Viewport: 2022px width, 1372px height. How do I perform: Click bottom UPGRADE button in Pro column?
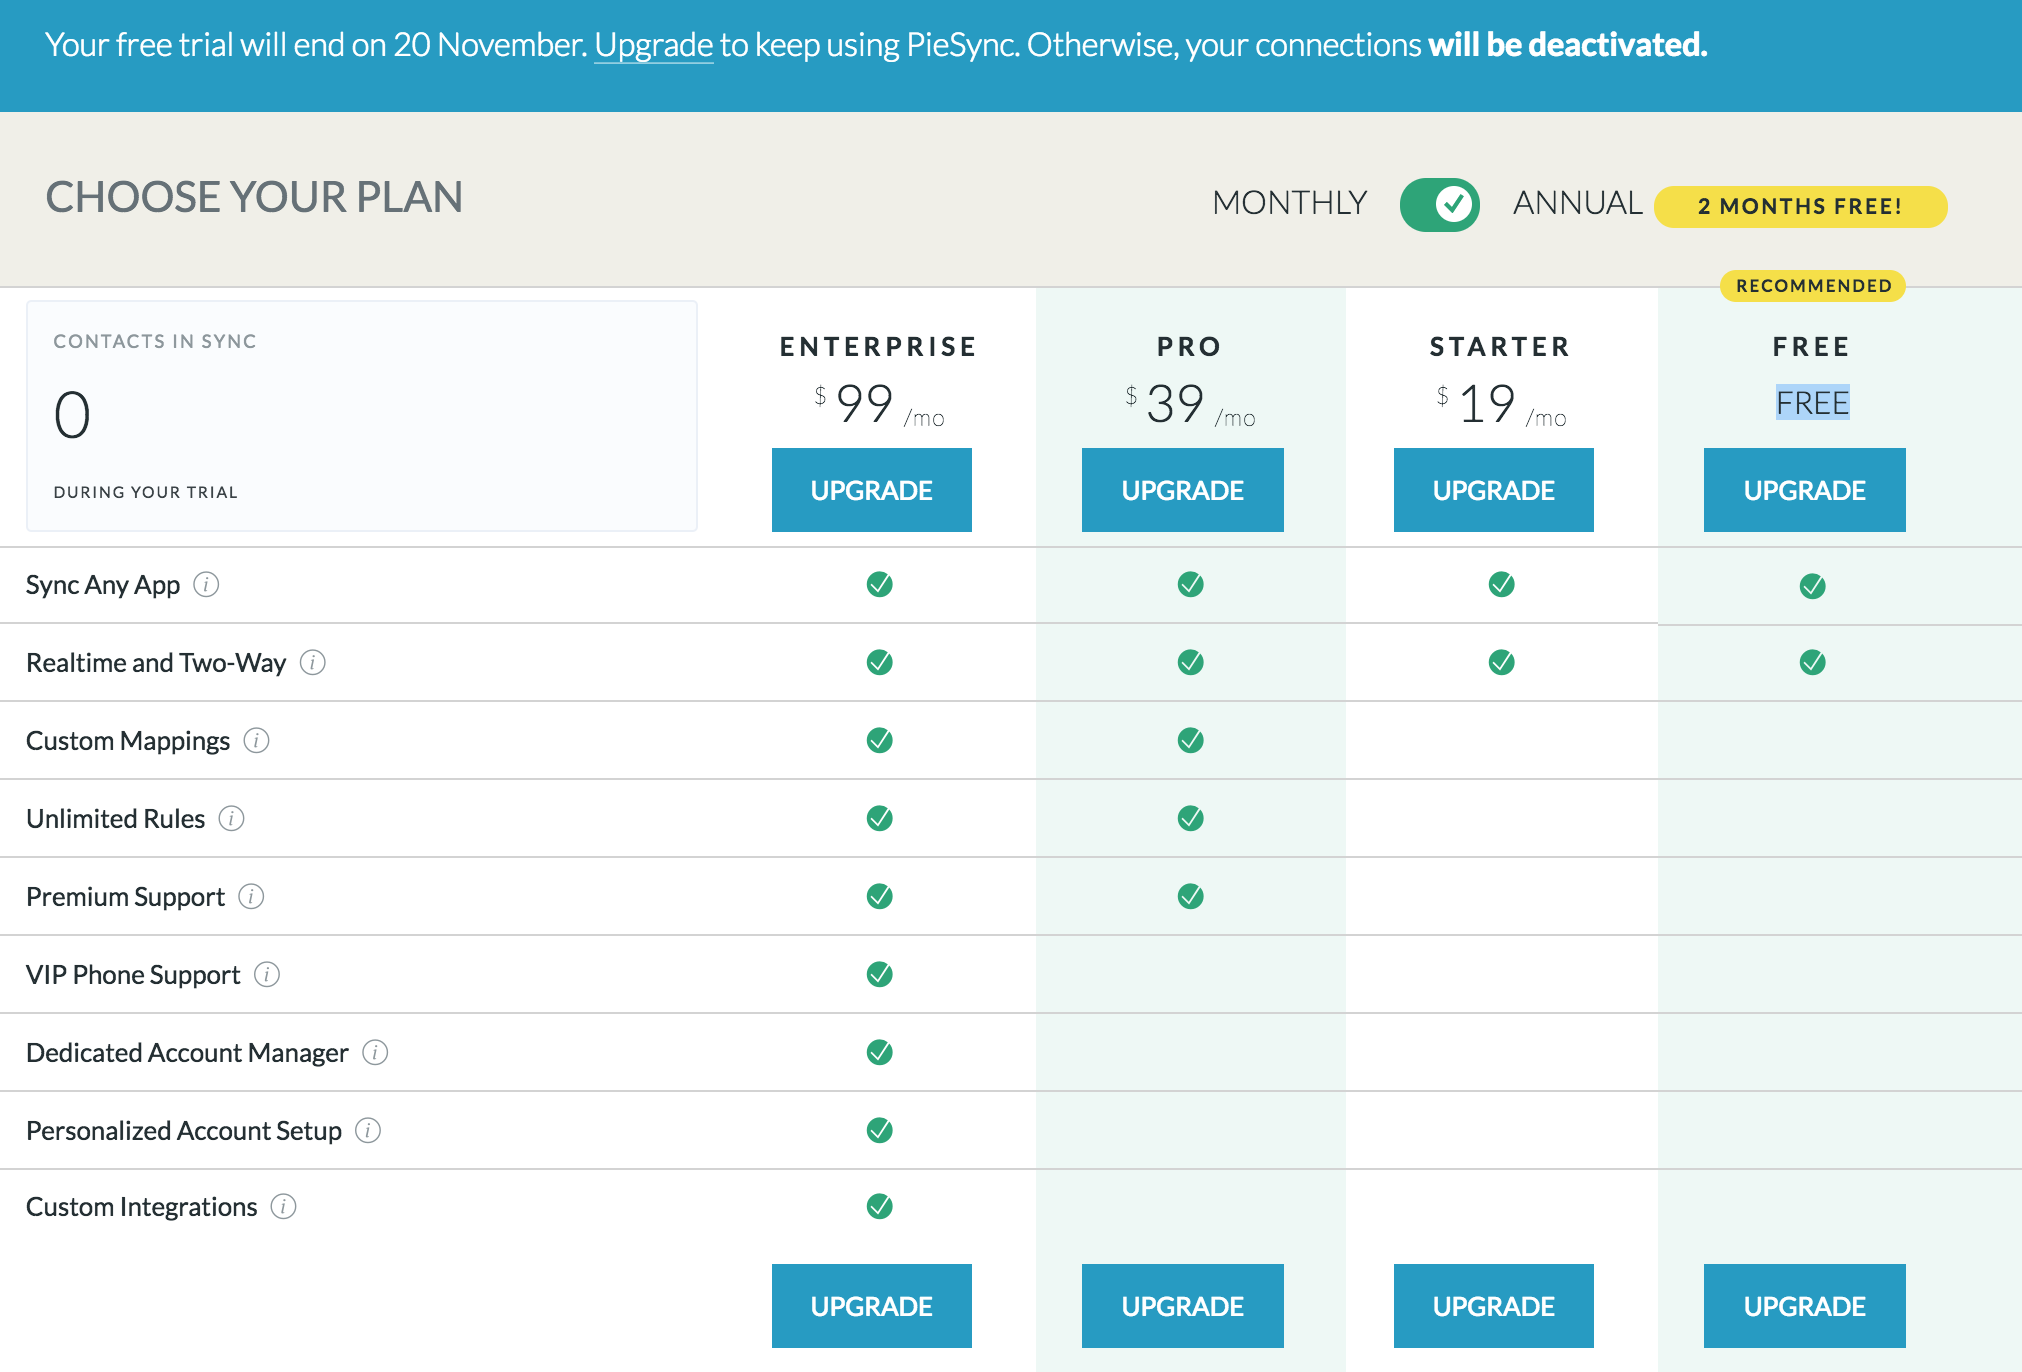(1182, 1306)
